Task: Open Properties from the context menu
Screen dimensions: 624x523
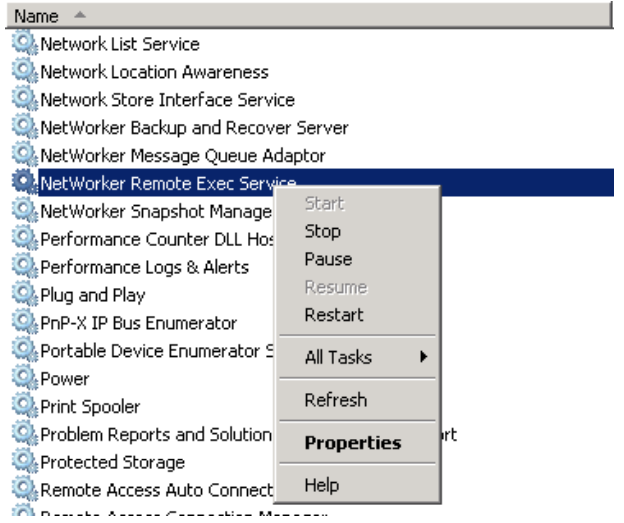Action: [357, 443]
